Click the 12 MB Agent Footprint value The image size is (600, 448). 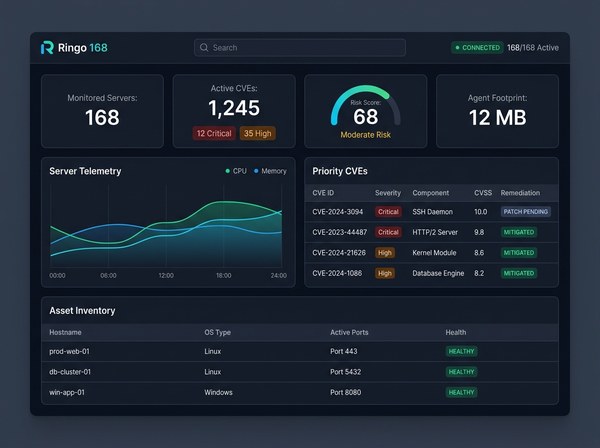[497, 117]
